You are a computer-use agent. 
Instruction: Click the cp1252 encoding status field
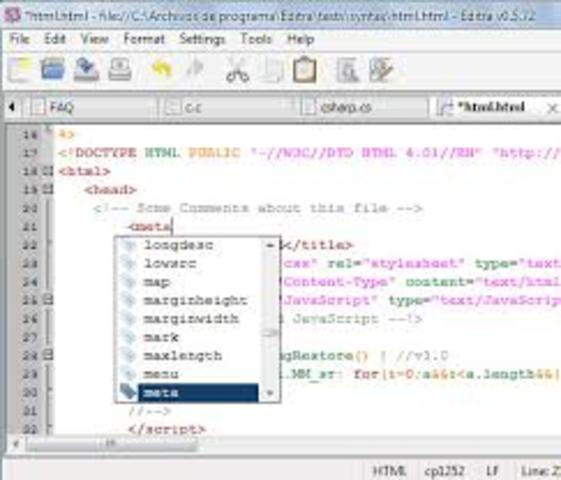point(444,471)
